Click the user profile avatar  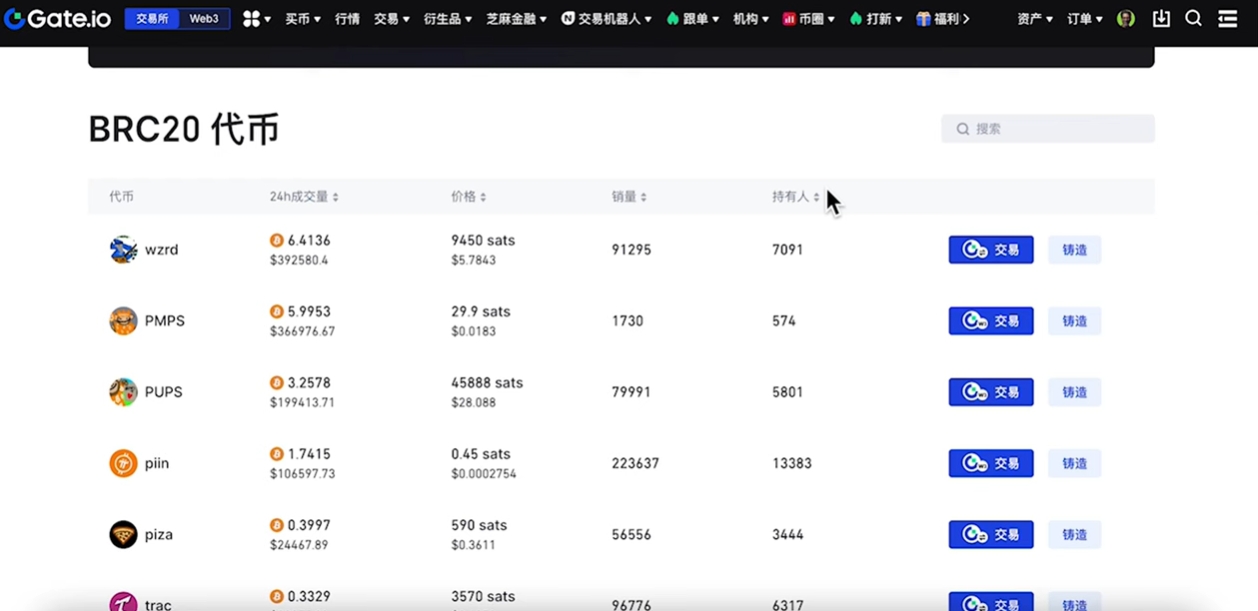click(x=1126, y=19)
